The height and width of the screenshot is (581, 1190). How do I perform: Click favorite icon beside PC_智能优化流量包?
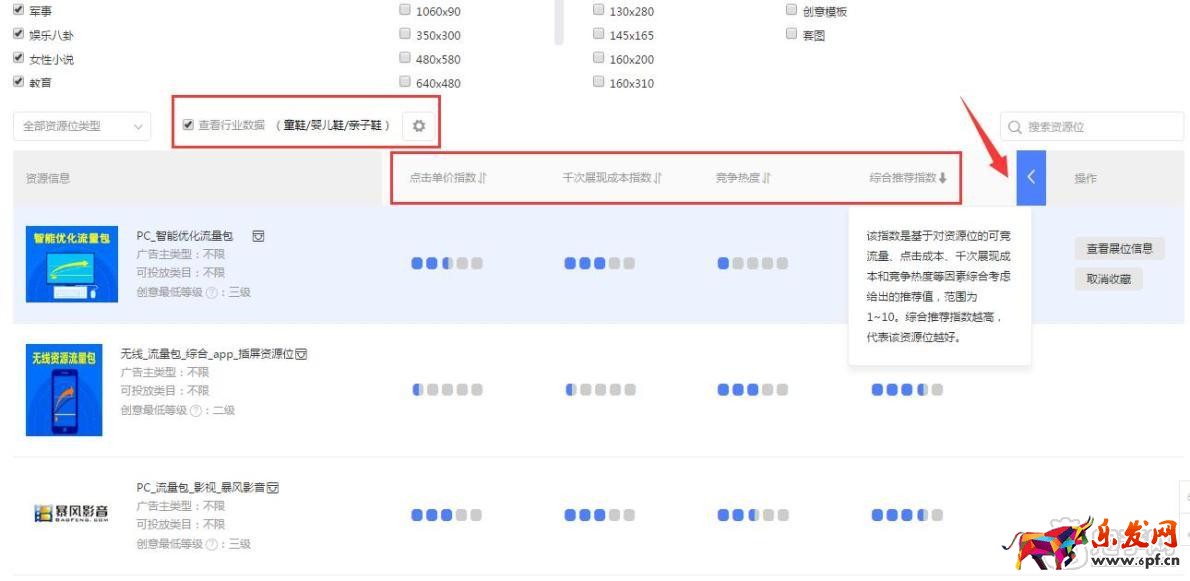pyautogui.click(x=258, y=236)
